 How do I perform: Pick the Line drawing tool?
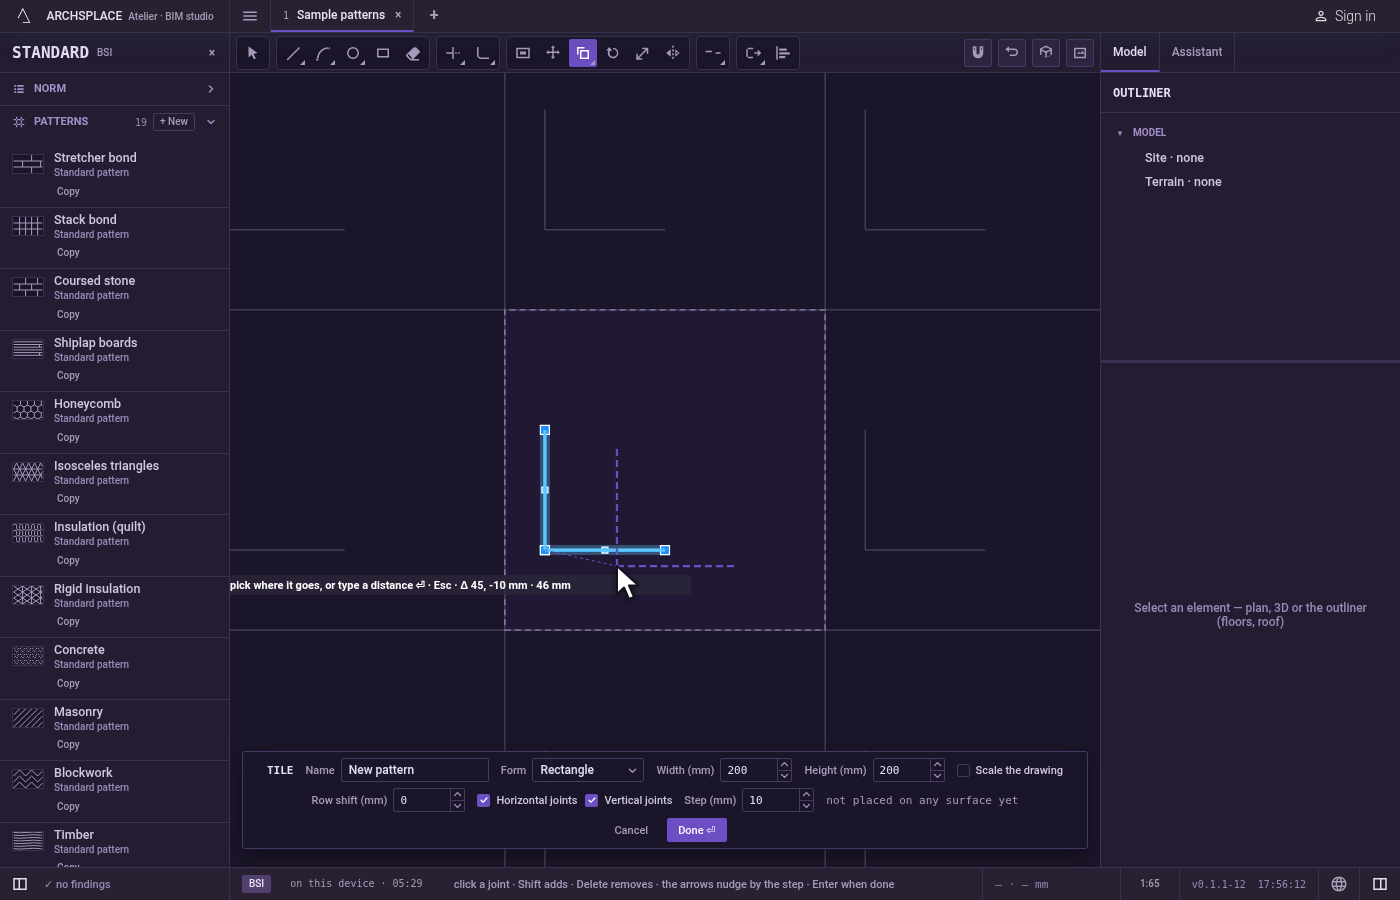tap(293, 53)
